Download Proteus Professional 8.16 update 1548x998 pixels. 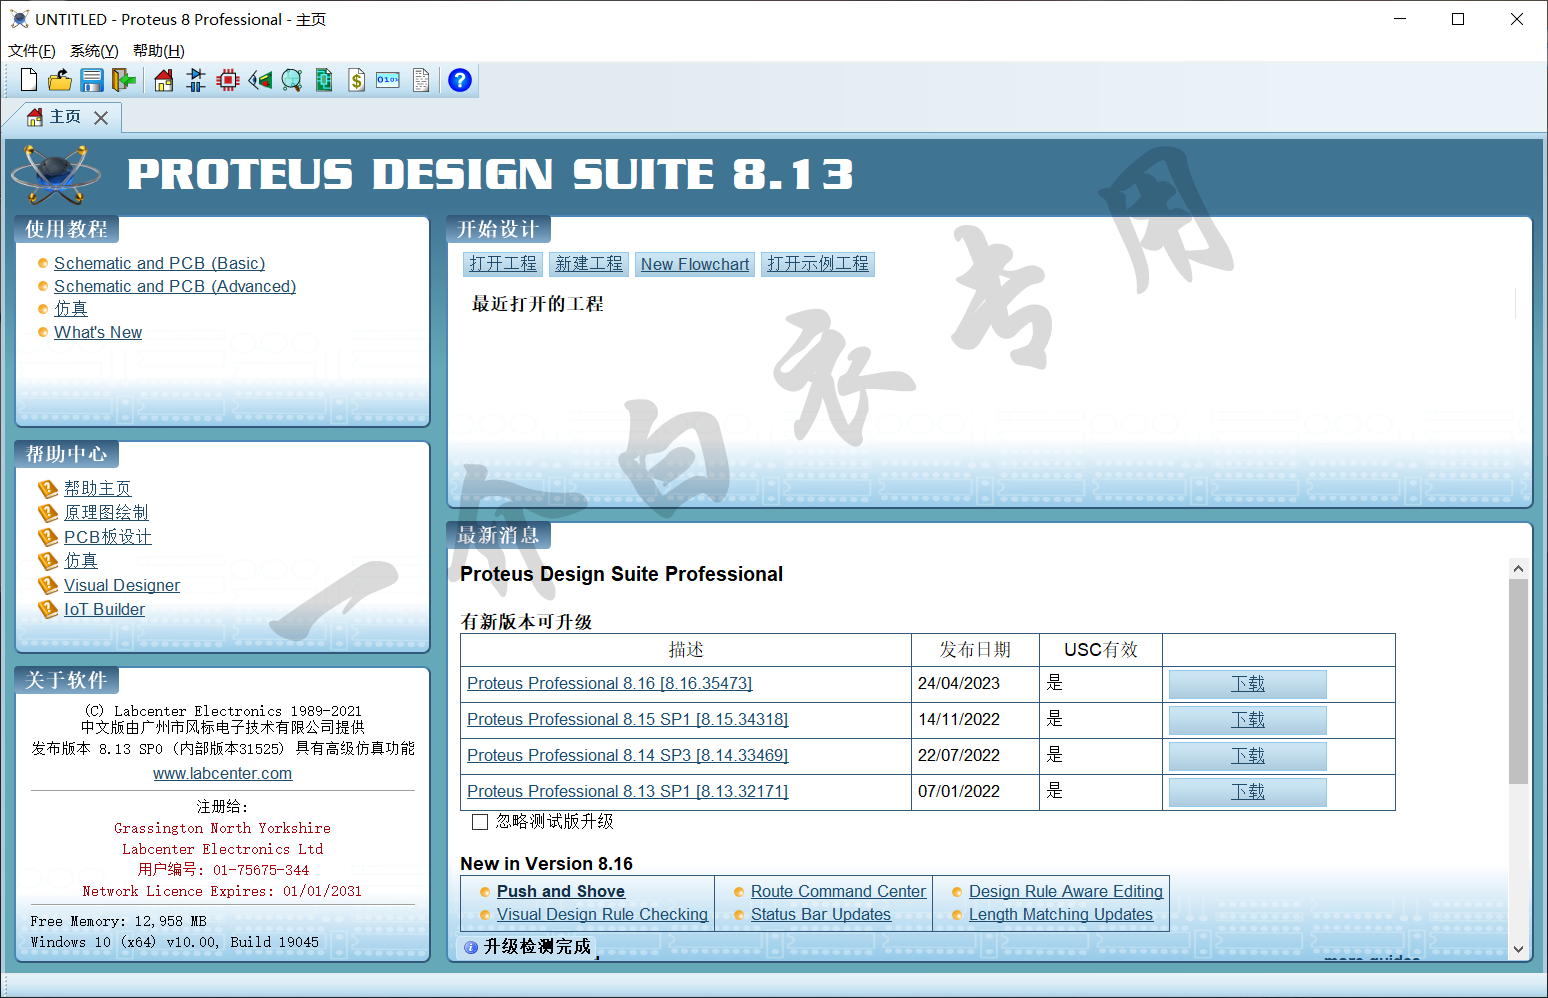tap(1247, 684)
